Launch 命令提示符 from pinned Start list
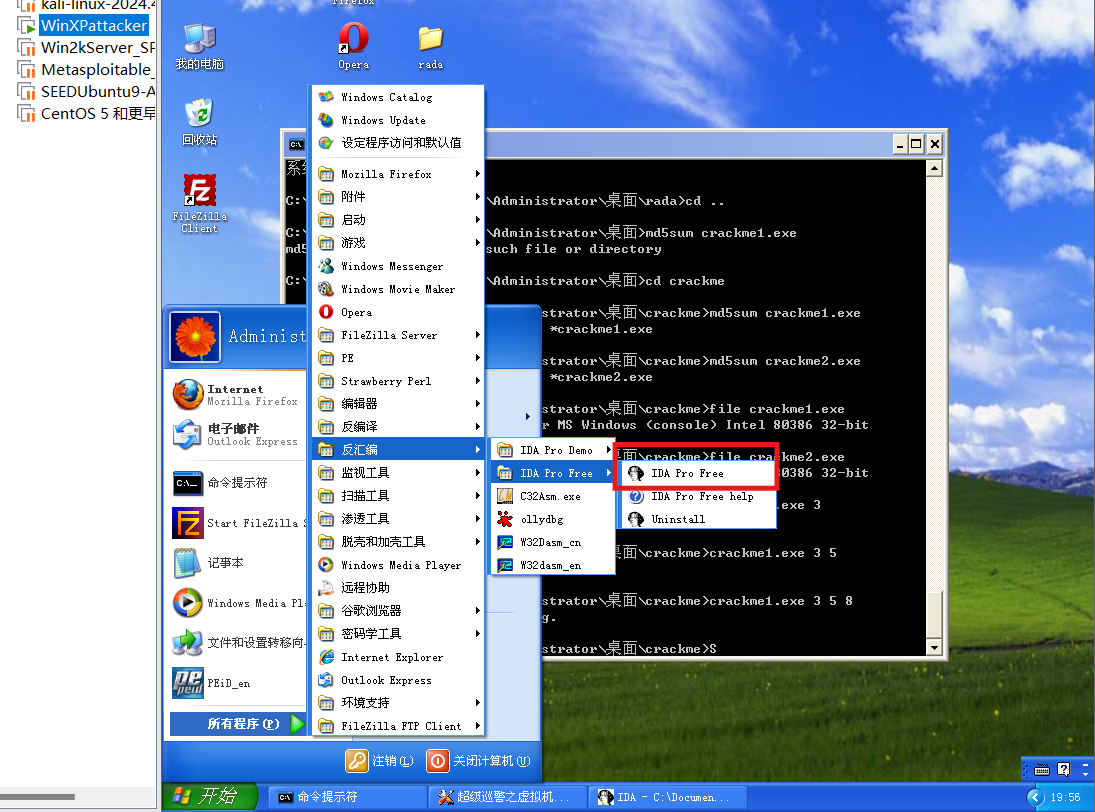 click(237, 482)
